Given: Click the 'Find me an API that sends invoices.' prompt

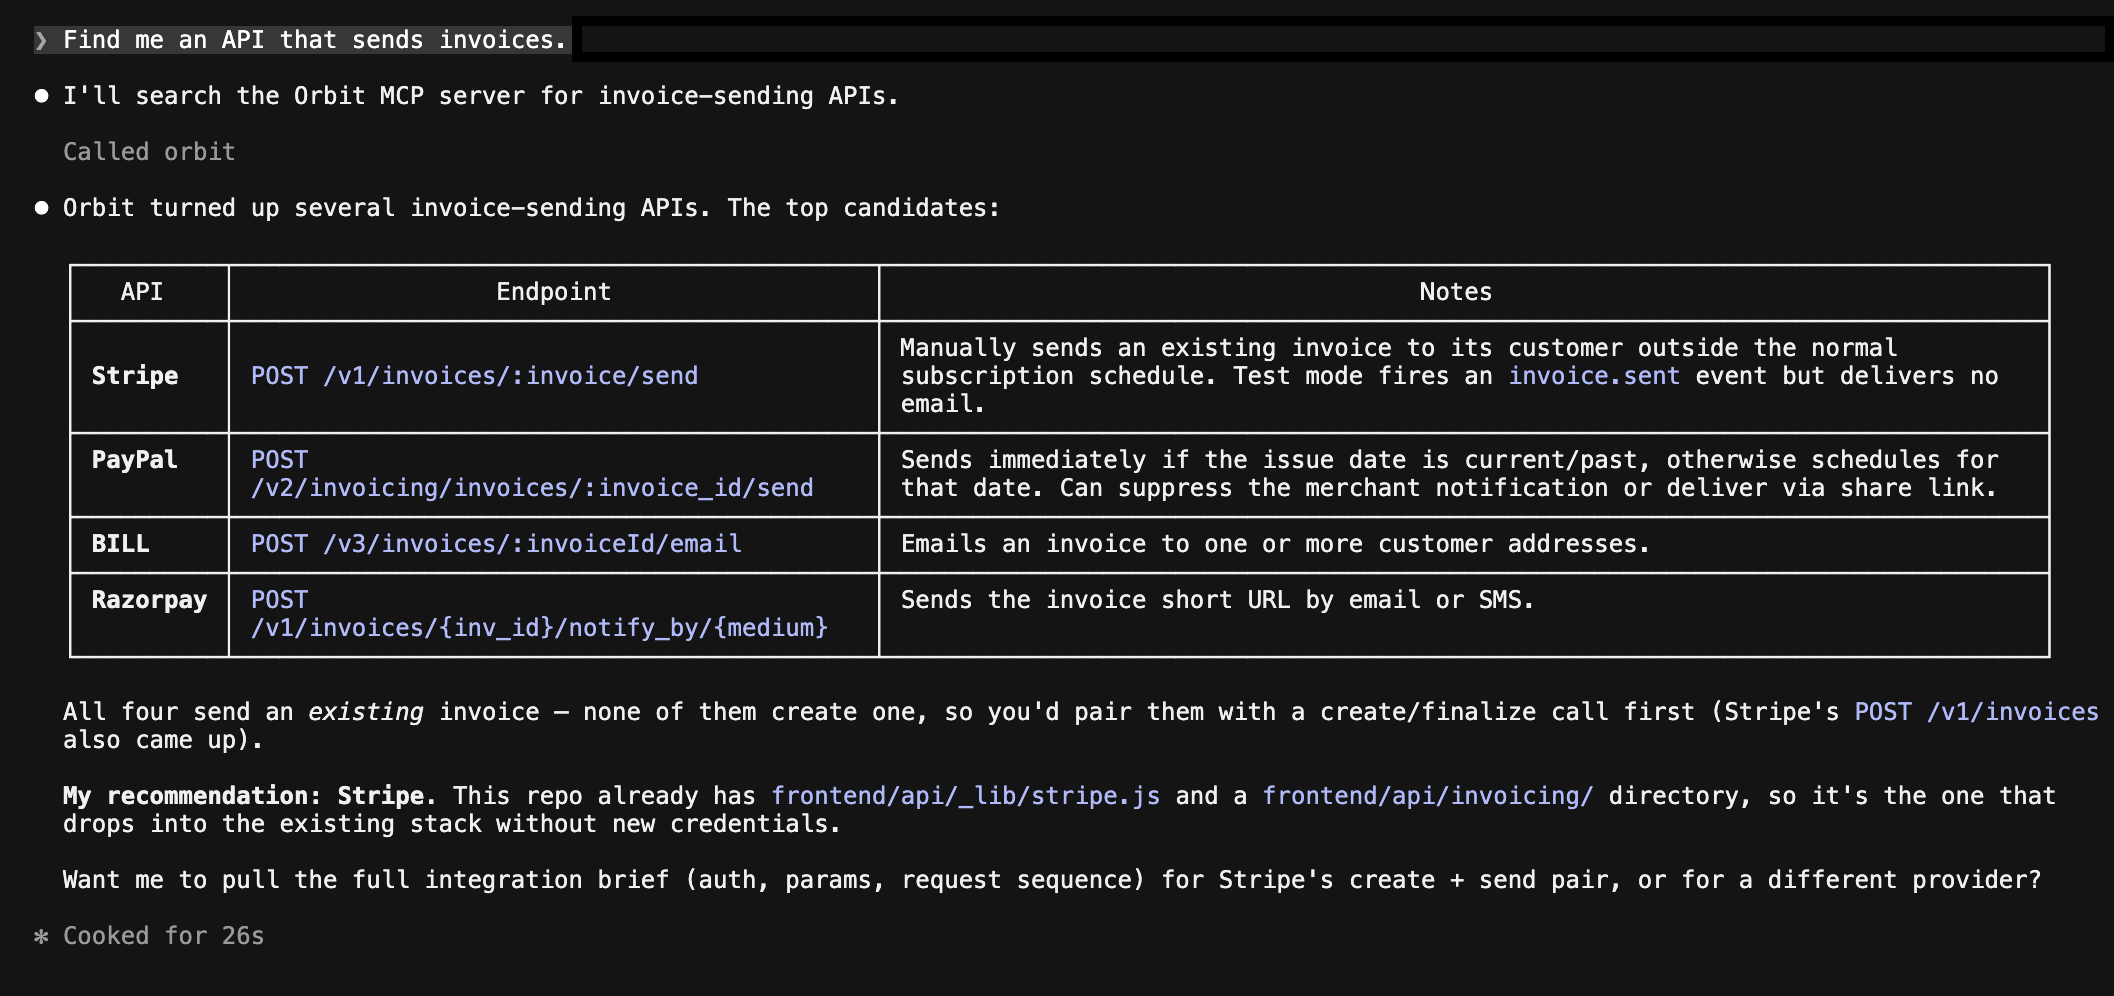Looking at the screenshot, I should [x=315, y=40].
